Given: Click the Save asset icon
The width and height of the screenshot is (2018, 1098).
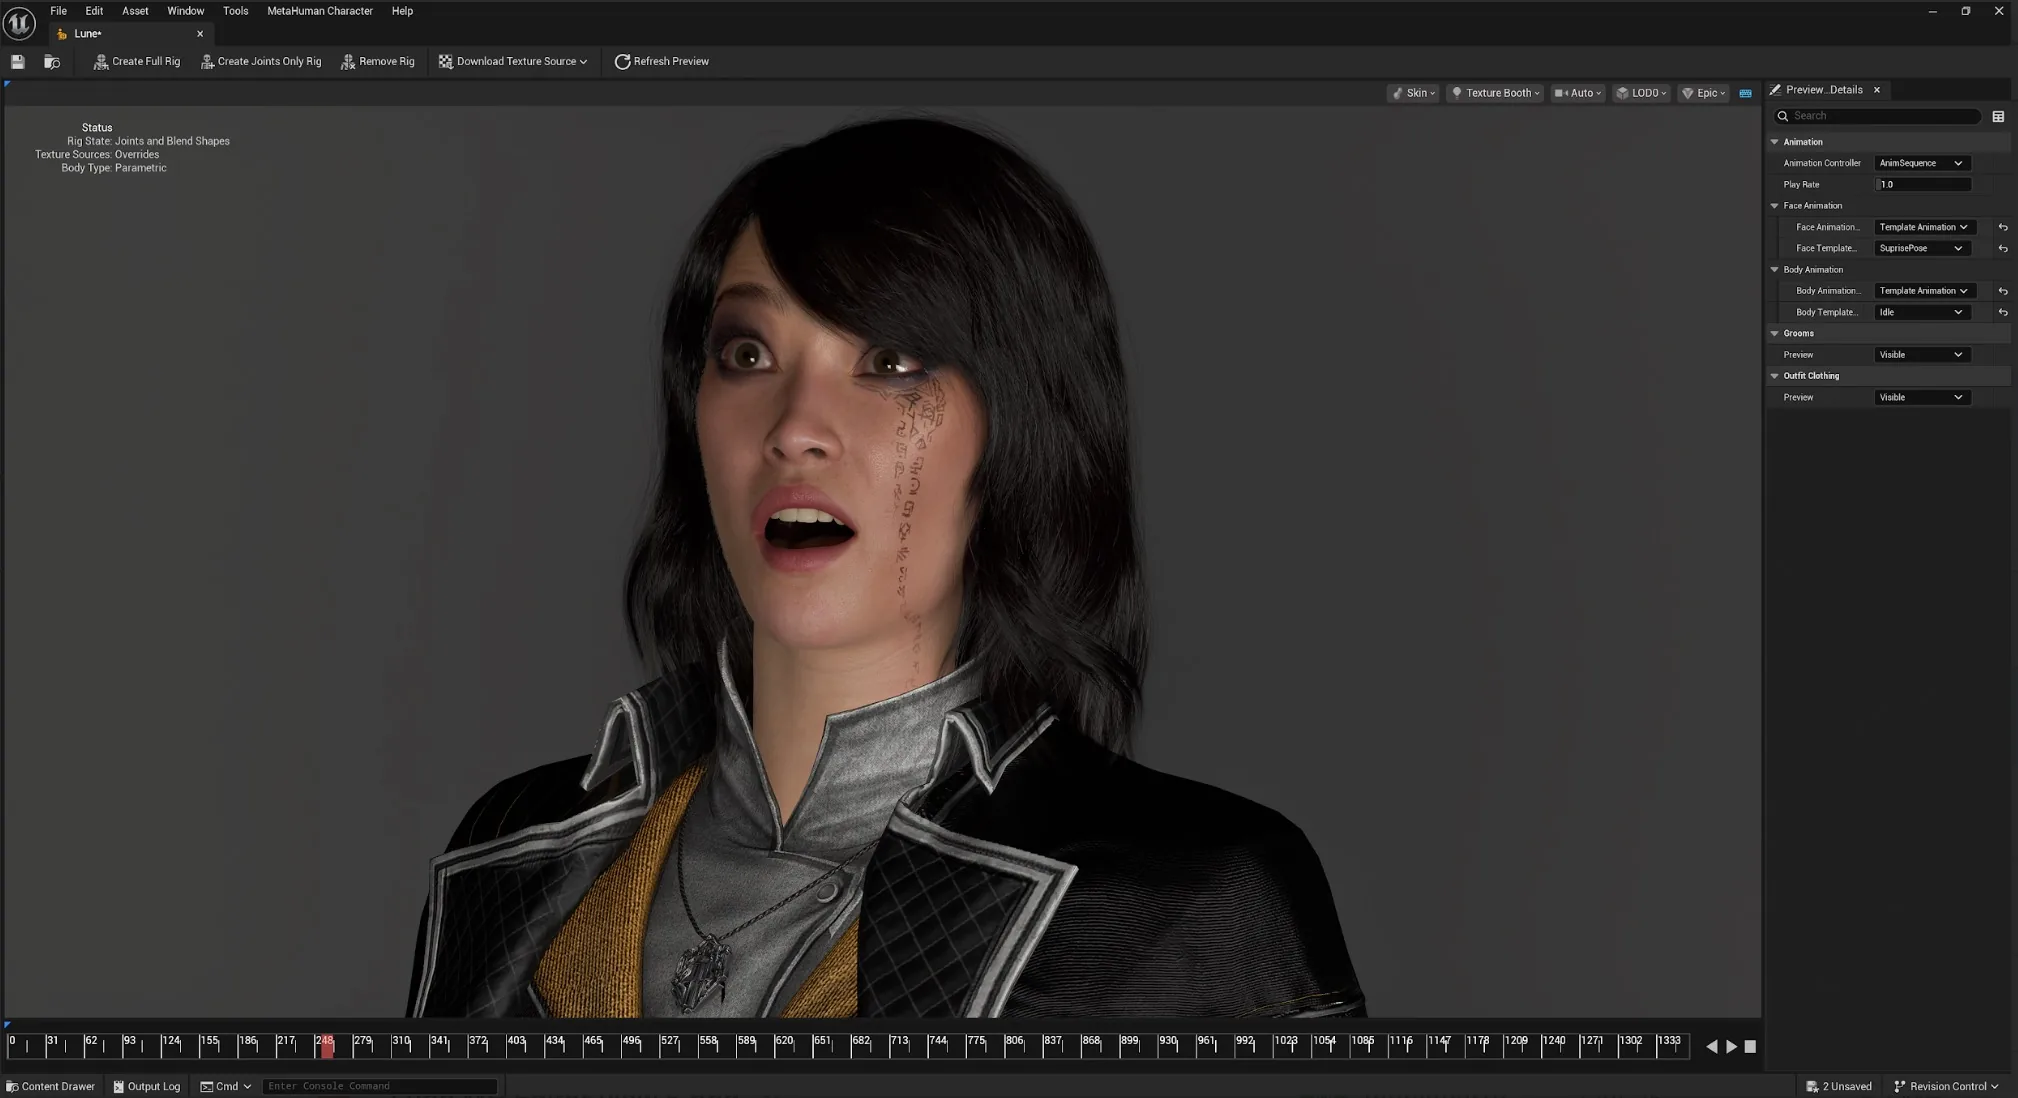Looking at the screenshot, I should point(17,62).
